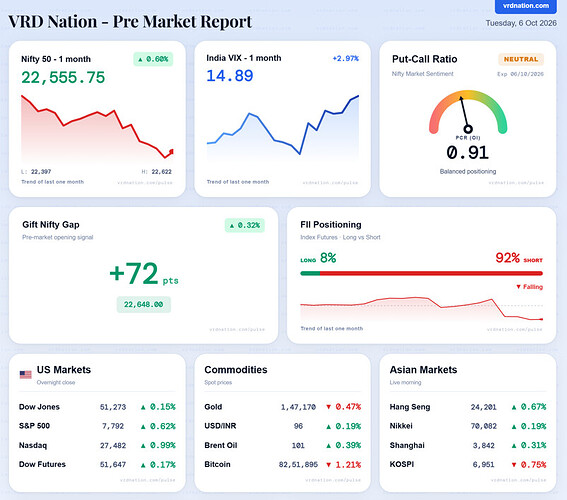This screenshot has width=567, height=500.
Task: Select the Dow Jones row
Action: point(97,407)
